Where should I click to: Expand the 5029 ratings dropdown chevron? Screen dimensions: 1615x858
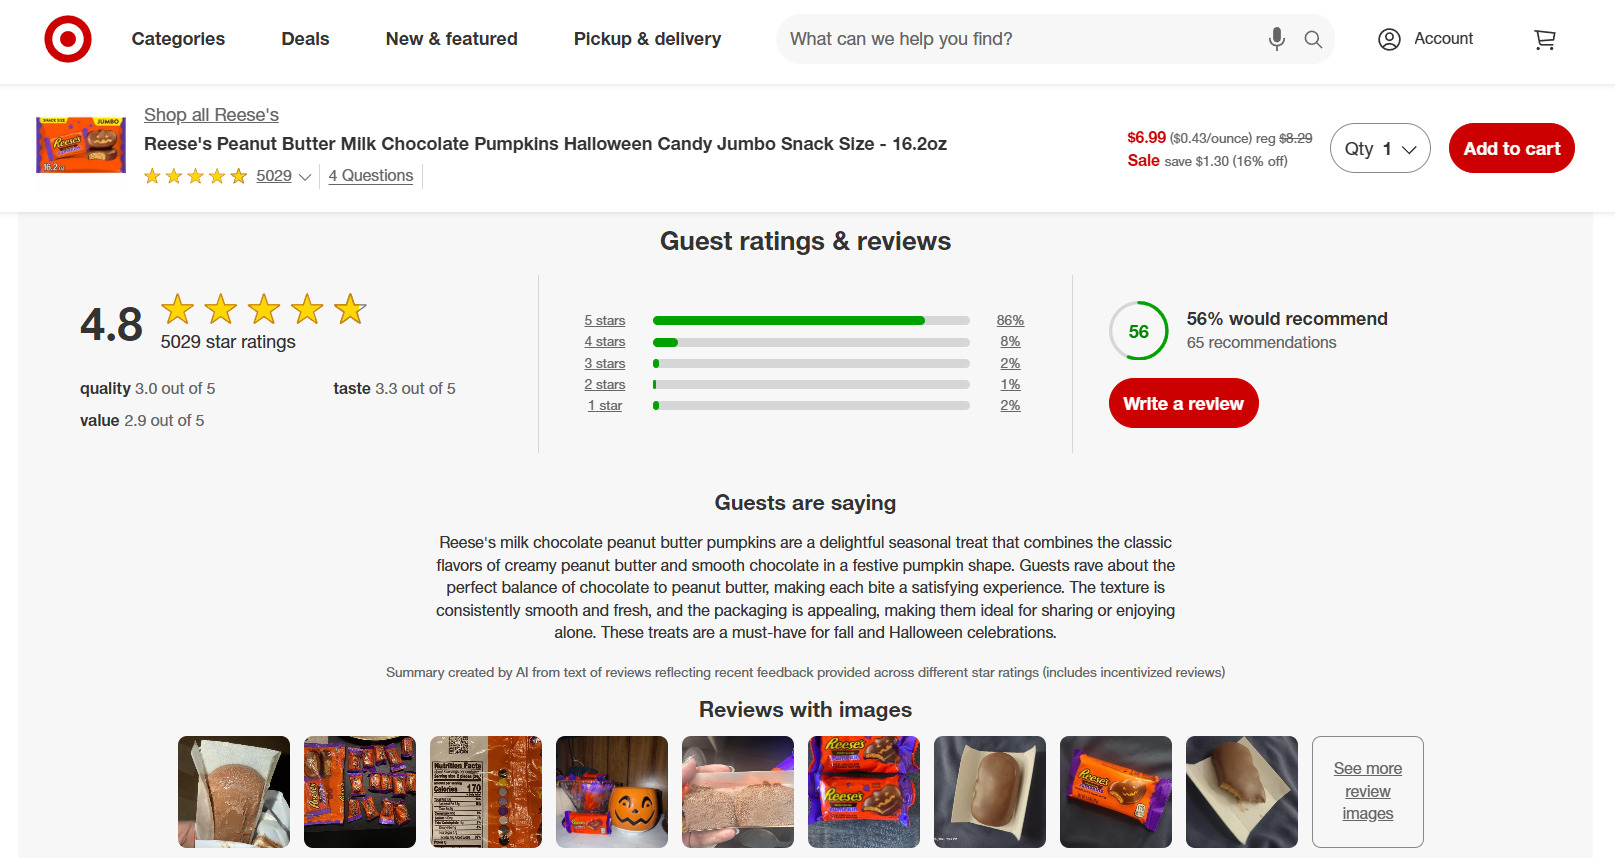[305, 177]
